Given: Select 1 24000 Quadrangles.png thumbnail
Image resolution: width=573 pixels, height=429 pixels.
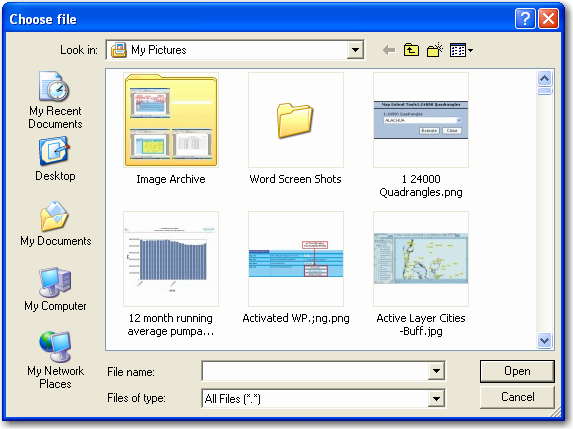Looking at the screenshot, I should pyautogui.click(x=421, y=120).
